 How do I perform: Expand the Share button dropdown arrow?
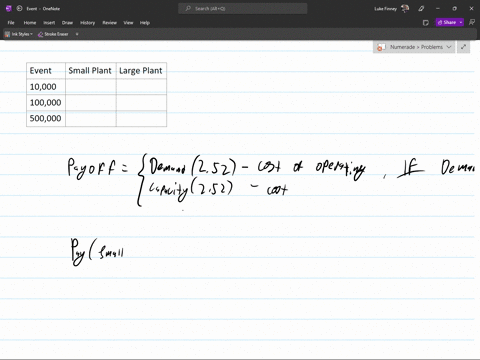(x=461, y=22)
